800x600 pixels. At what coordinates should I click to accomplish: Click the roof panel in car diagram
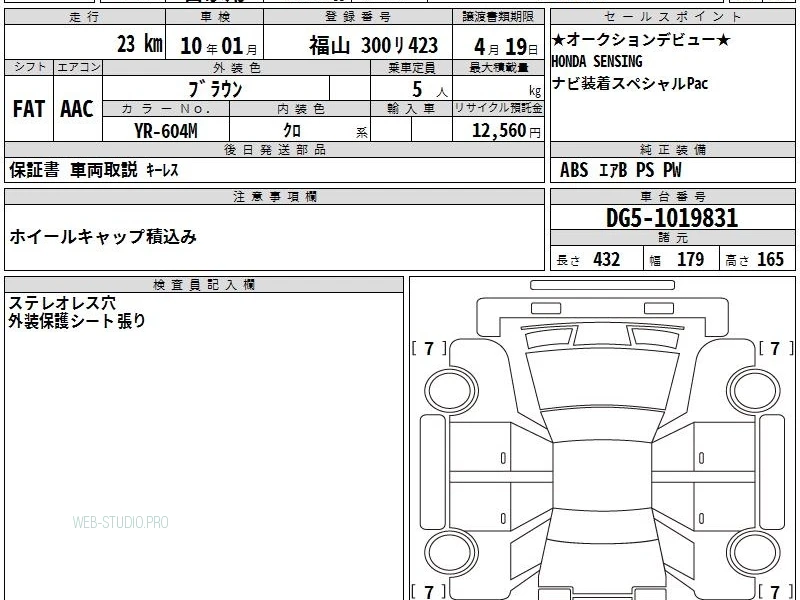[x=602, y=474]
